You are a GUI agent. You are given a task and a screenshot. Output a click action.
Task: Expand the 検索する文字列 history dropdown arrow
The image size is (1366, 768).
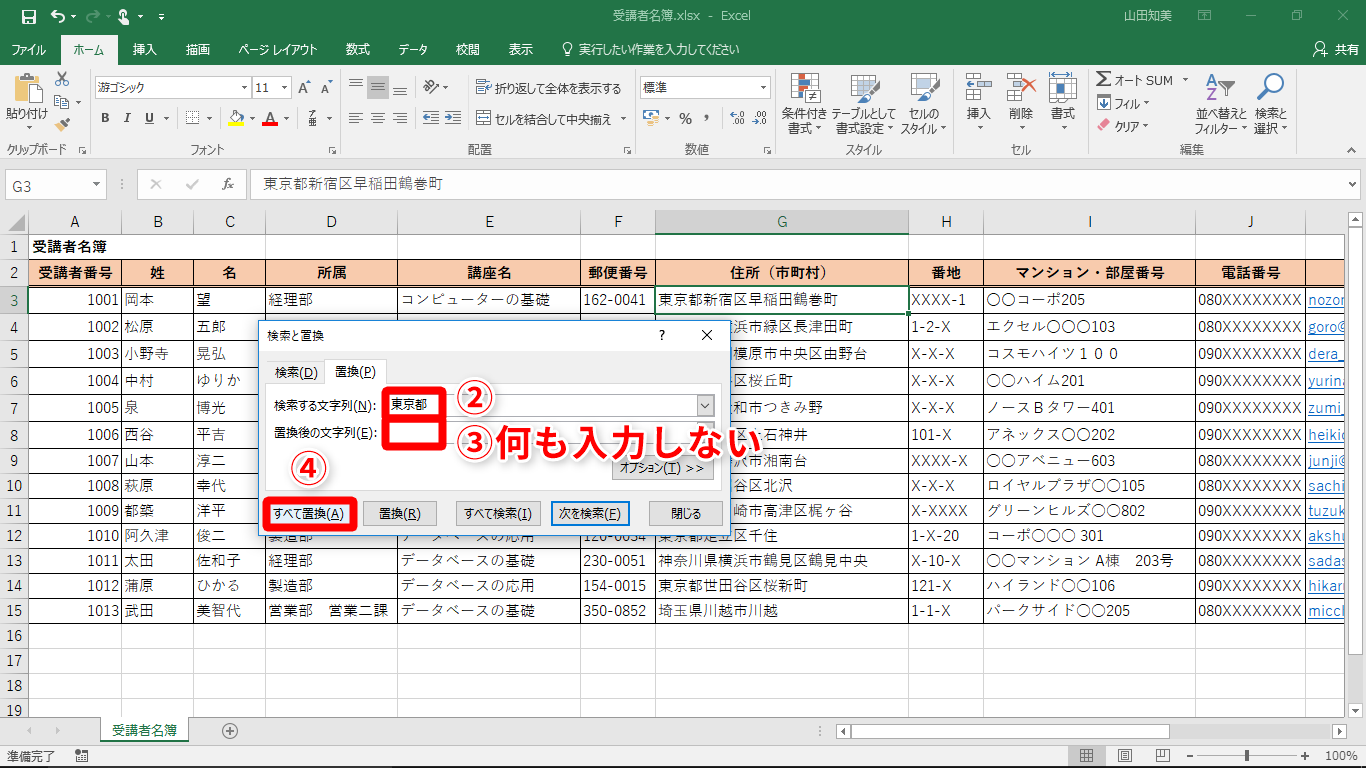coord(705,405)
